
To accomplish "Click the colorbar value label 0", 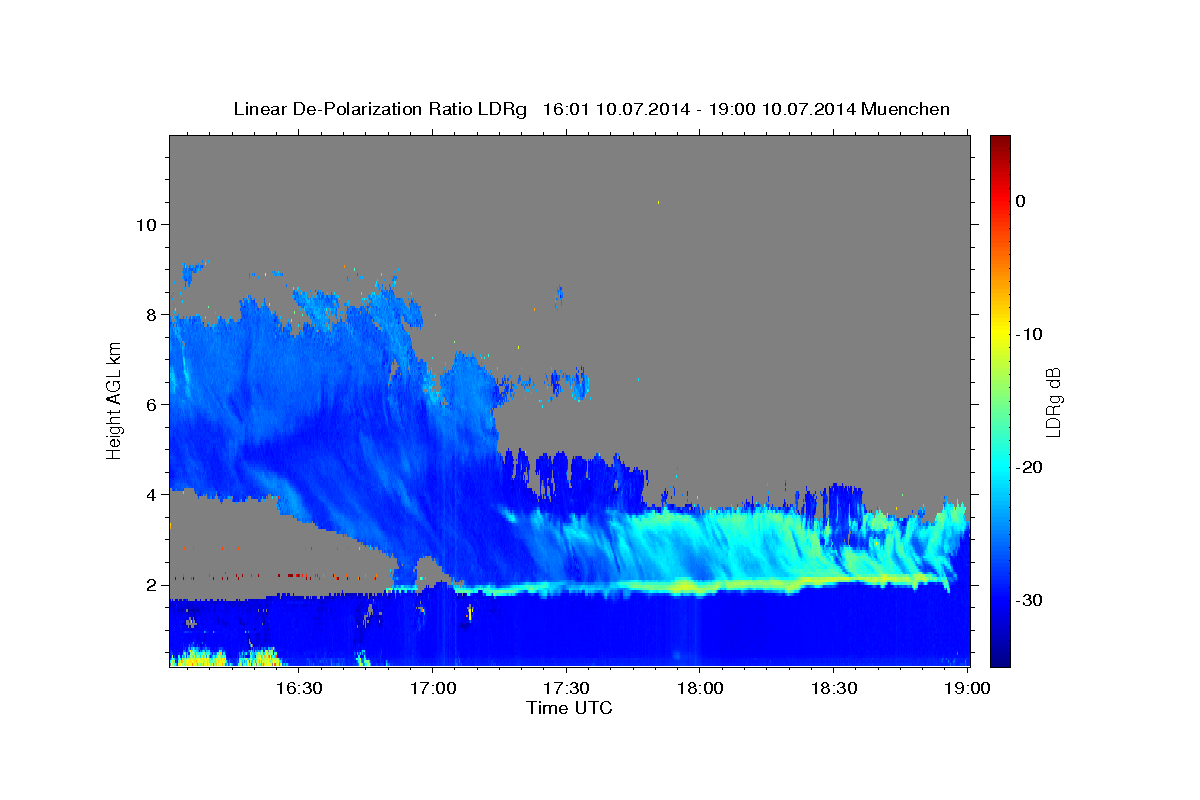I will [1020, 201].
